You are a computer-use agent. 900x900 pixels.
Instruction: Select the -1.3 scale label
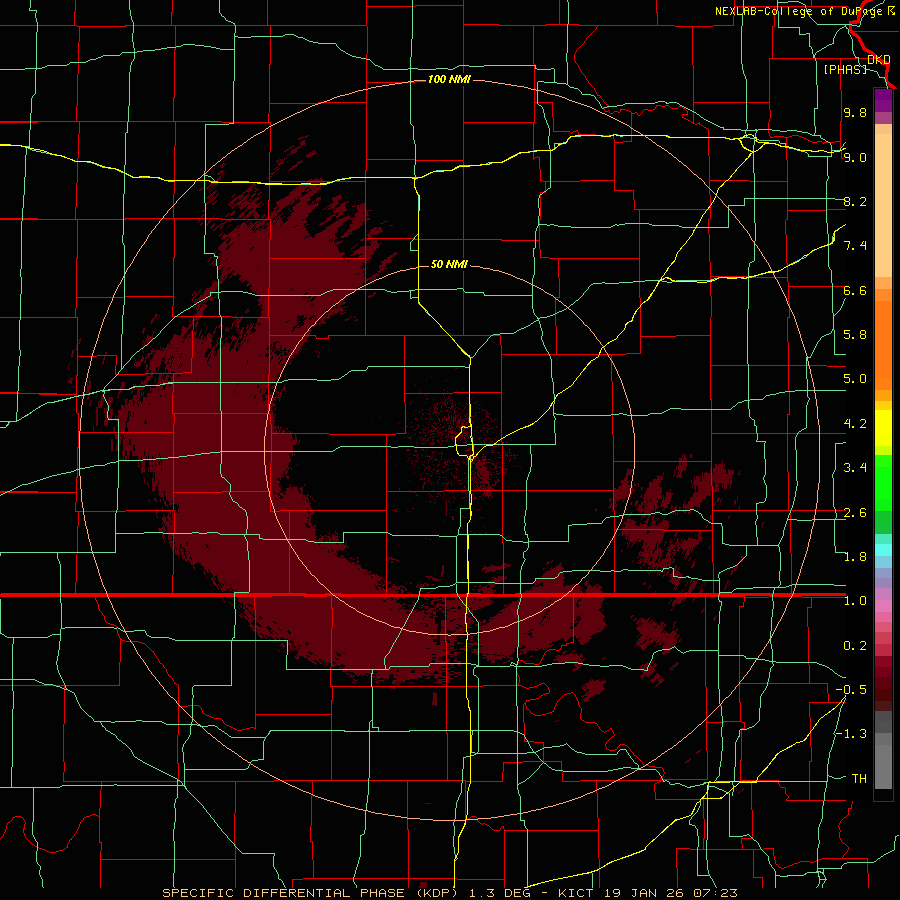[x=851, y=734]
